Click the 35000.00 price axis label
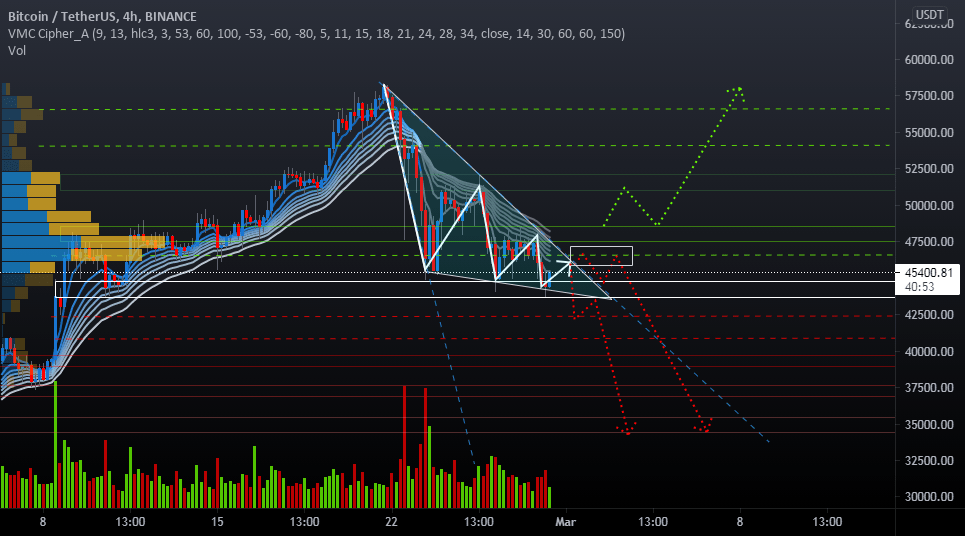This screenshot has height=536, width=965. tap(929, 425)
